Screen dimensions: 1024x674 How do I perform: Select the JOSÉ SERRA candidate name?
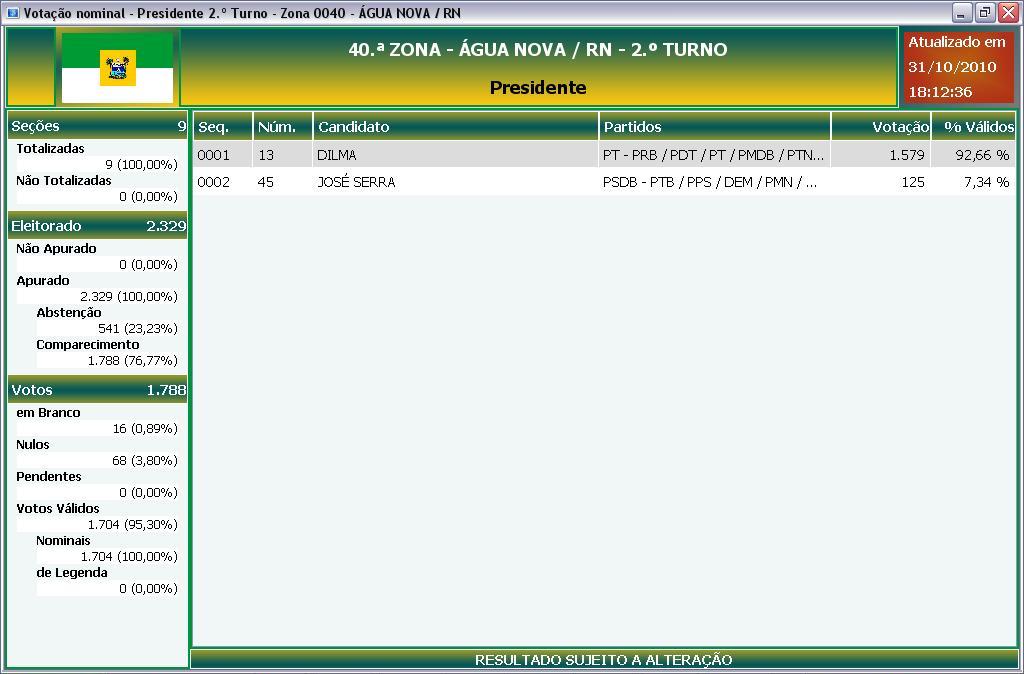(x=357, y=182)
